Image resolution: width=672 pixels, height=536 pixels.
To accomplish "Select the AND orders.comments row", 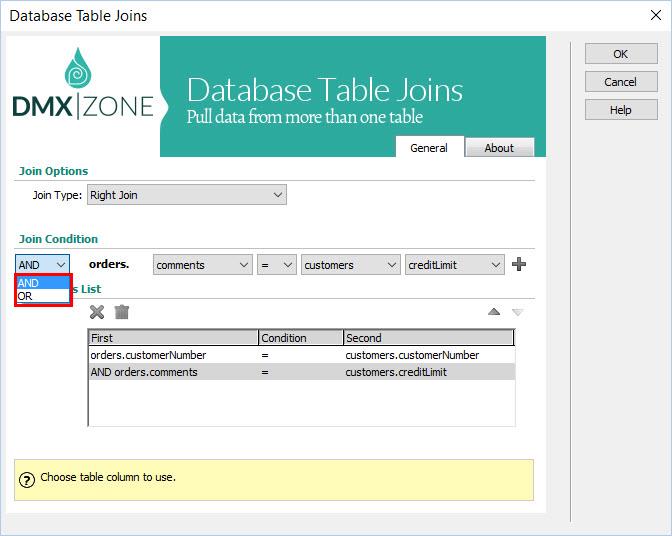I will (x=301, y=372).
